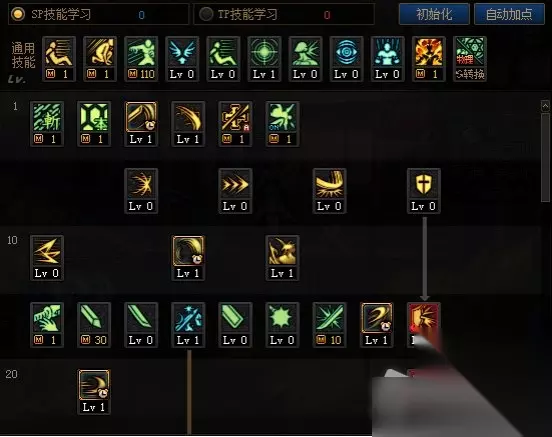Click the scrollbar up arrow
The image size is (552, 437).
click(x=545, y=105)
